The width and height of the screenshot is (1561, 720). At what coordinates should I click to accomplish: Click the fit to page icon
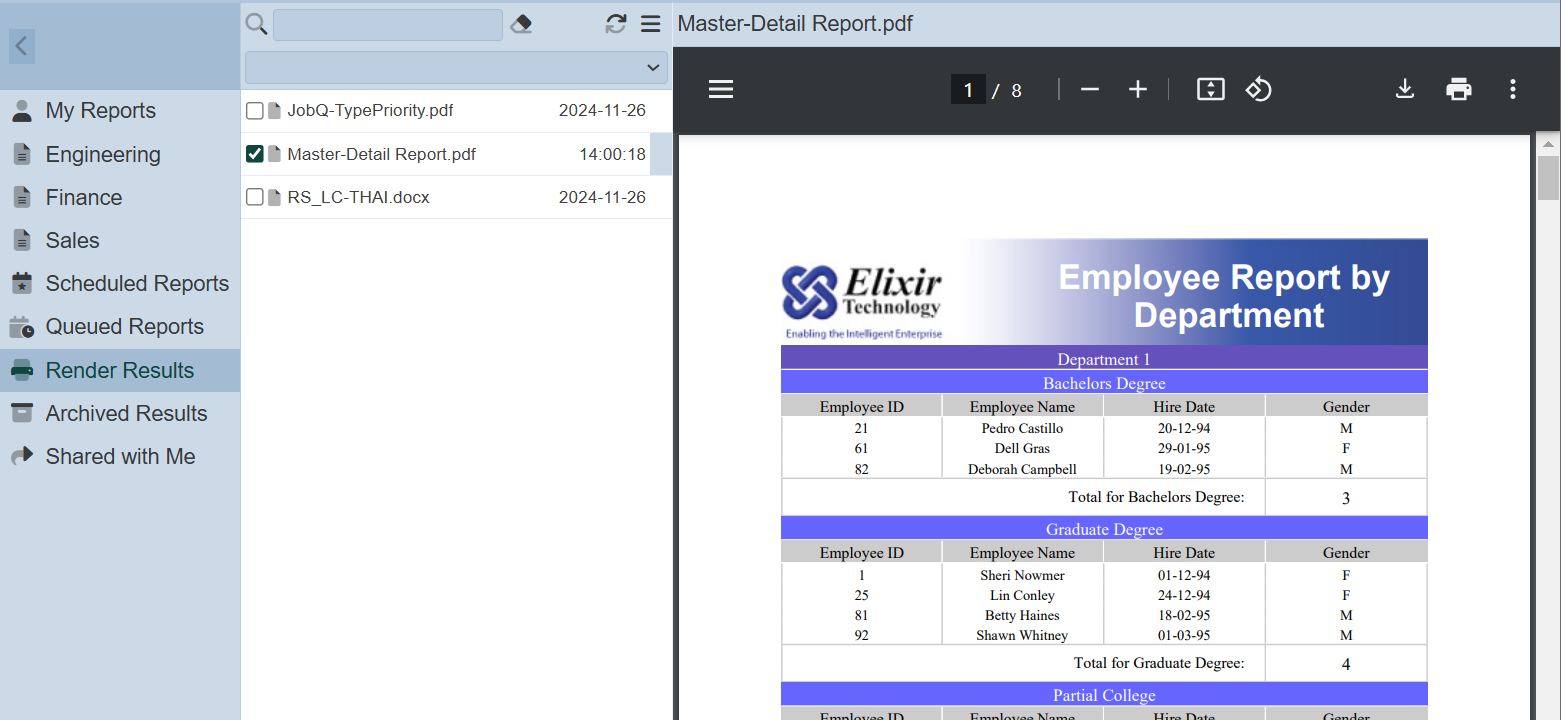point(1211,90)
